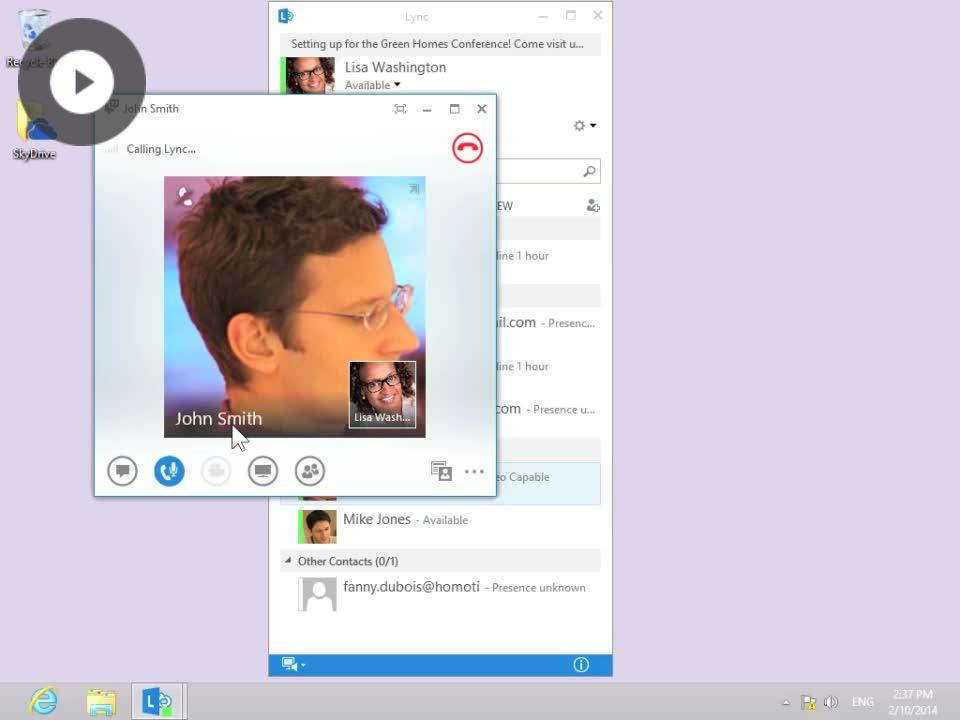Image resolution: width=960 pixels, height=720 pixels.
Task: Open the Options gear icon in Lync
Action: coord(579,126)
